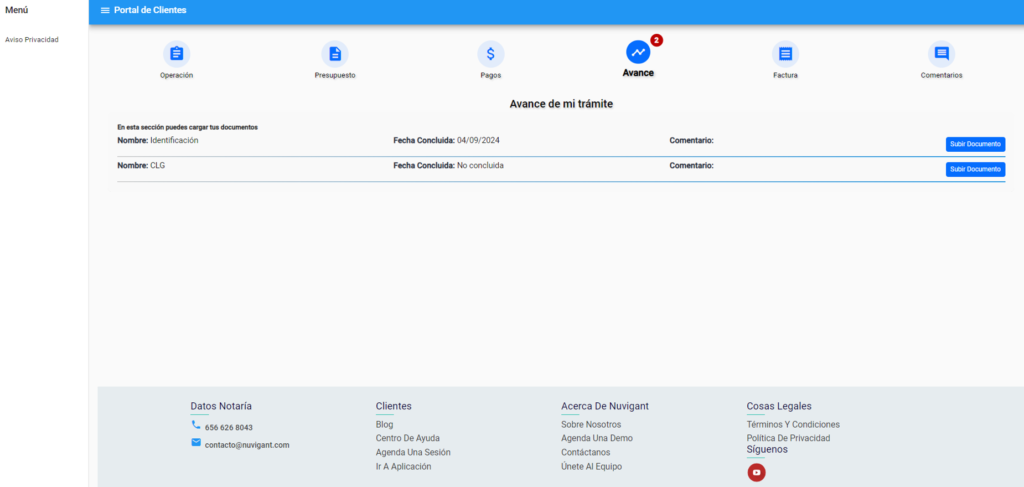Click the Cosas Legales footer heading
This screenshot has width=1024, height=487.
pos(779,406)
